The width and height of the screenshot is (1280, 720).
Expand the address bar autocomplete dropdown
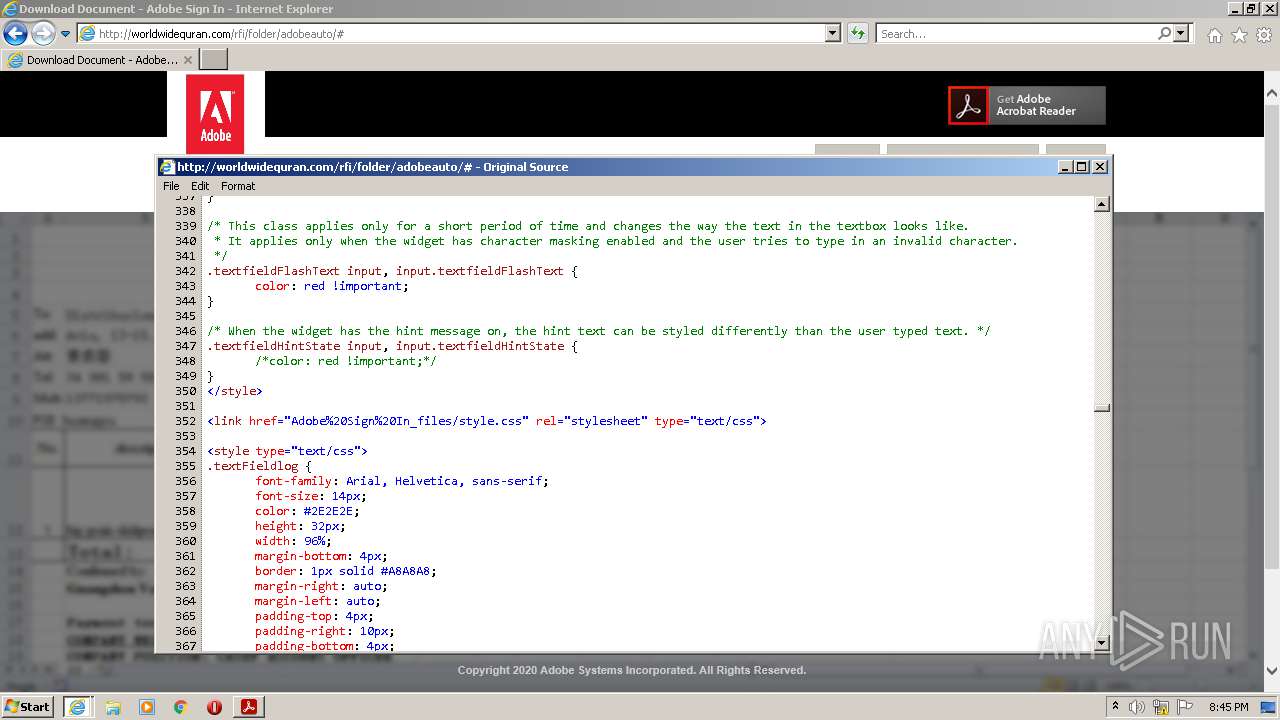(833, 34)
